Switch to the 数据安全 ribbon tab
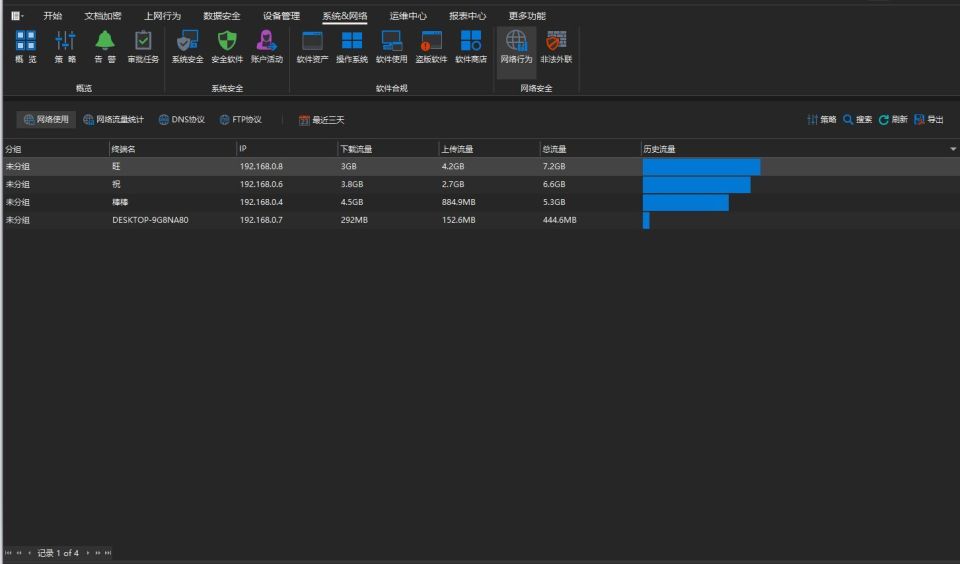Viewport: 960px width, 564px height. click(222, 16)
